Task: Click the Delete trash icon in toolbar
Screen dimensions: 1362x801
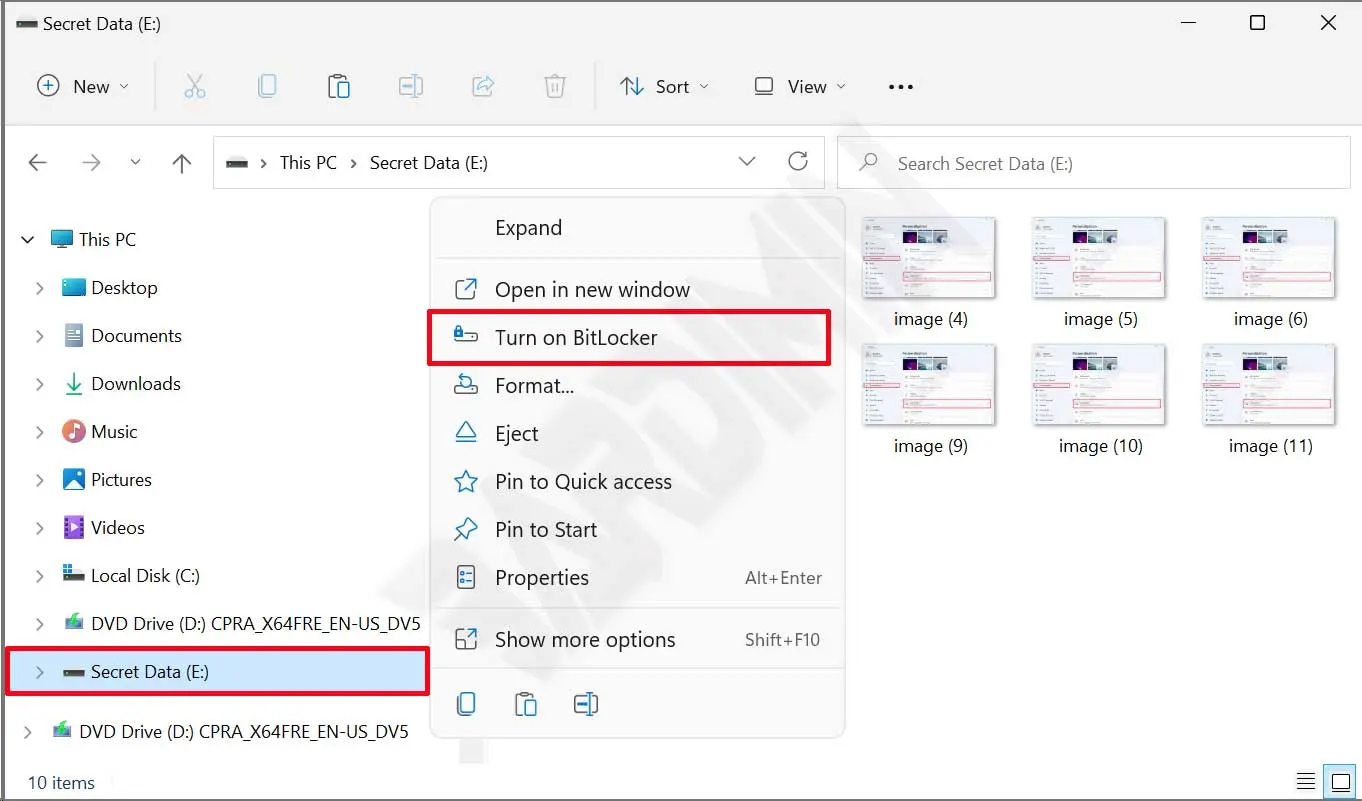Action: [x=555, y=87]
